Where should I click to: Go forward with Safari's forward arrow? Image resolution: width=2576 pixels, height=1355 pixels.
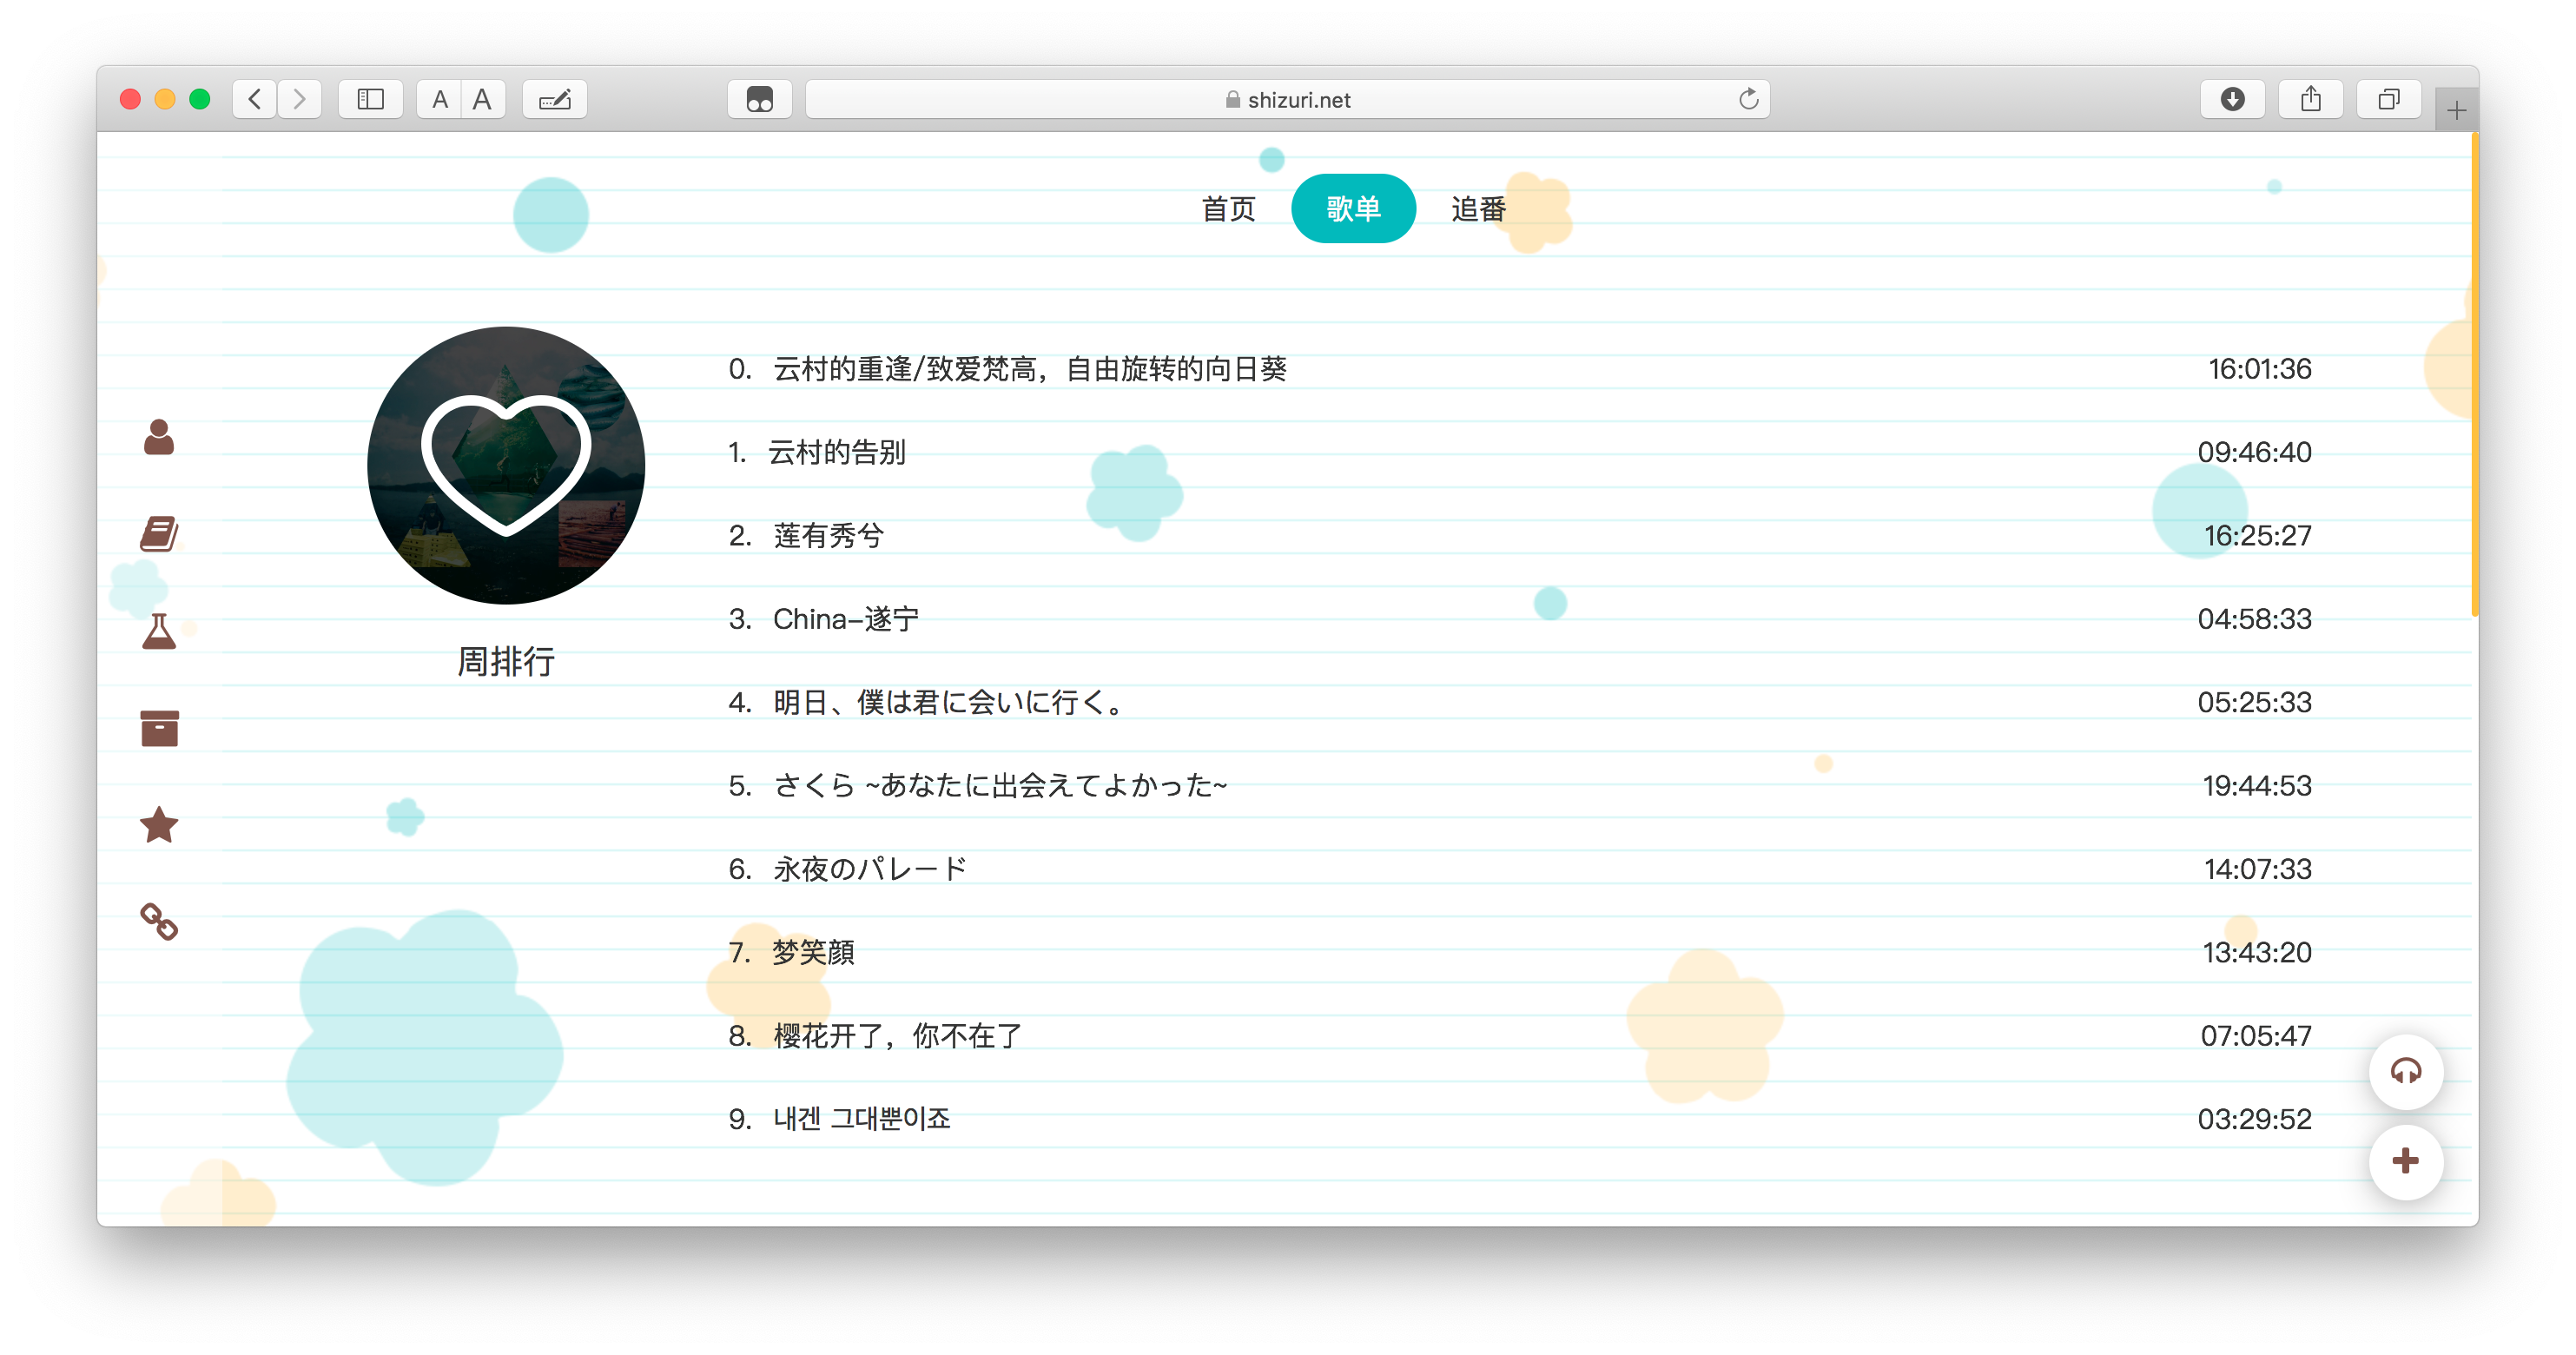299,99
